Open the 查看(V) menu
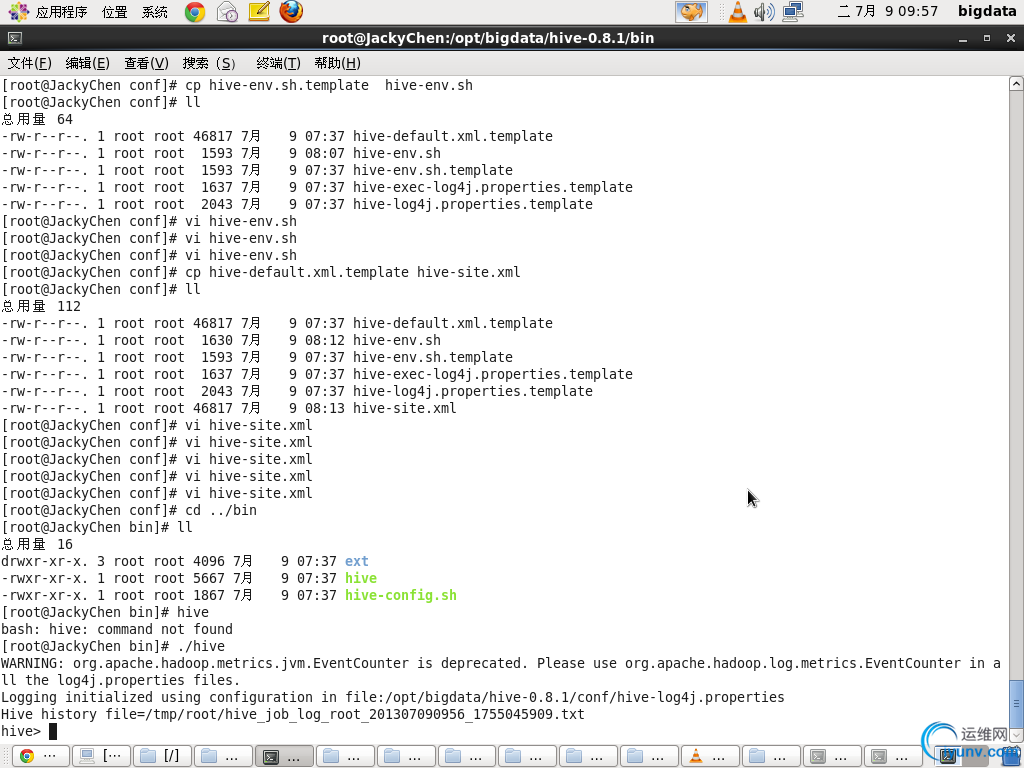1024x768 pixels. [146, 63]
